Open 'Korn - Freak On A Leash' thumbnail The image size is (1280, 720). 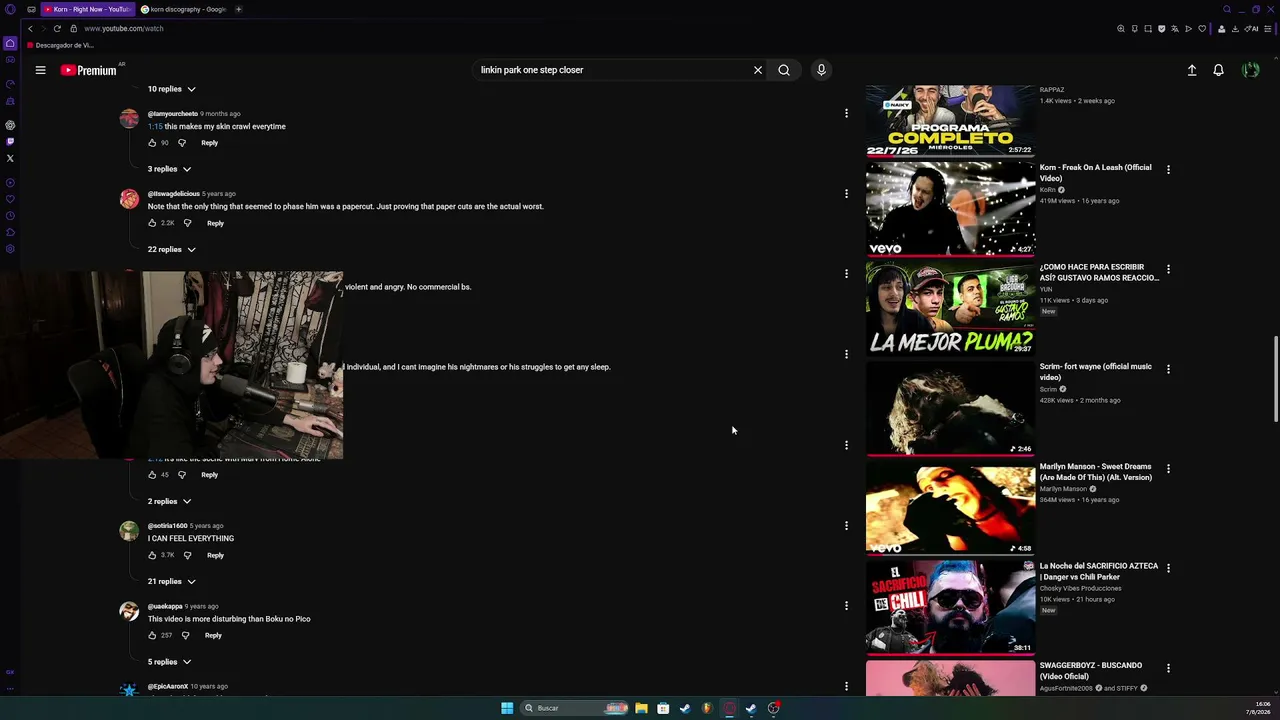tap(951, 209)
